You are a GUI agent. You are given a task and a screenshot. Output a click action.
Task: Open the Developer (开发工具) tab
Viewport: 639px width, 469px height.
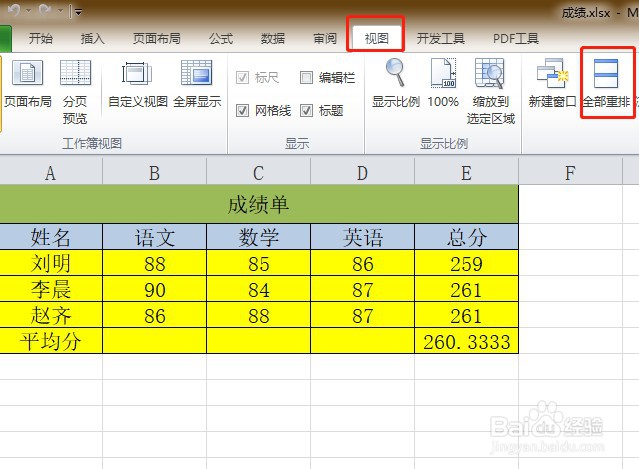click(x=441, y=38)
